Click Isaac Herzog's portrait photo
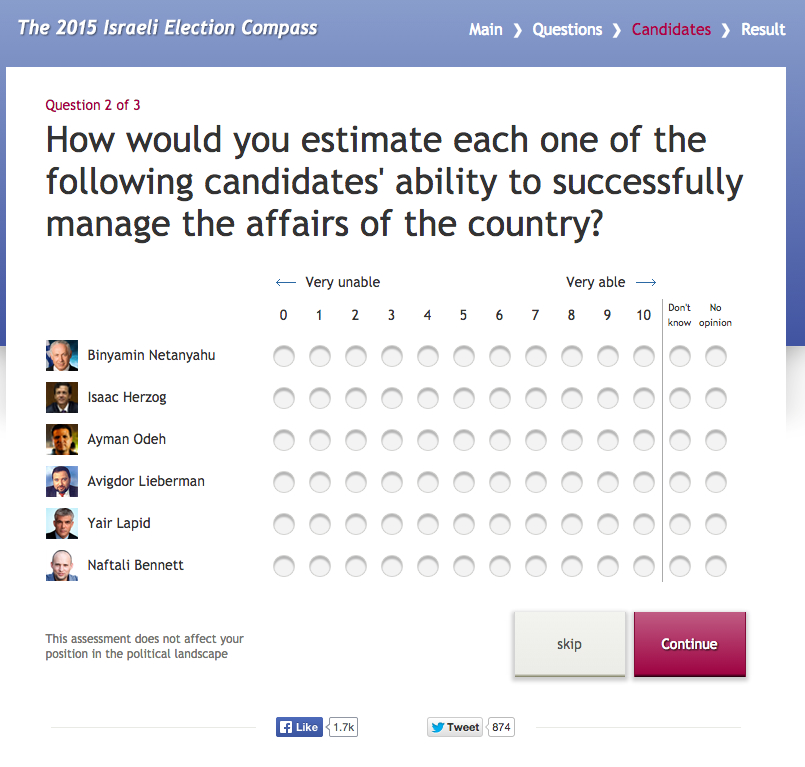This screenshot has height=767, width=805. pyautogui.click(x=61, y=397)
